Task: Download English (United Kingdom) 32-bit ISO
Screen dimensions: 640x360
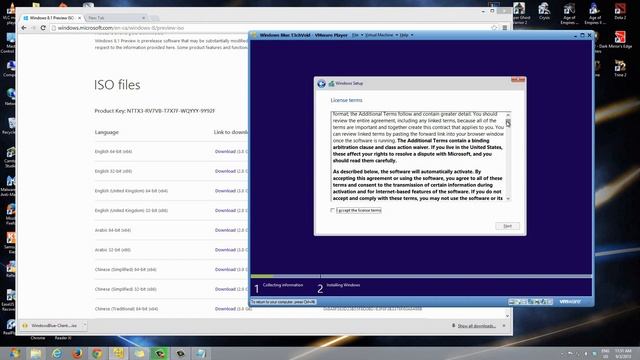Action: 225,210
